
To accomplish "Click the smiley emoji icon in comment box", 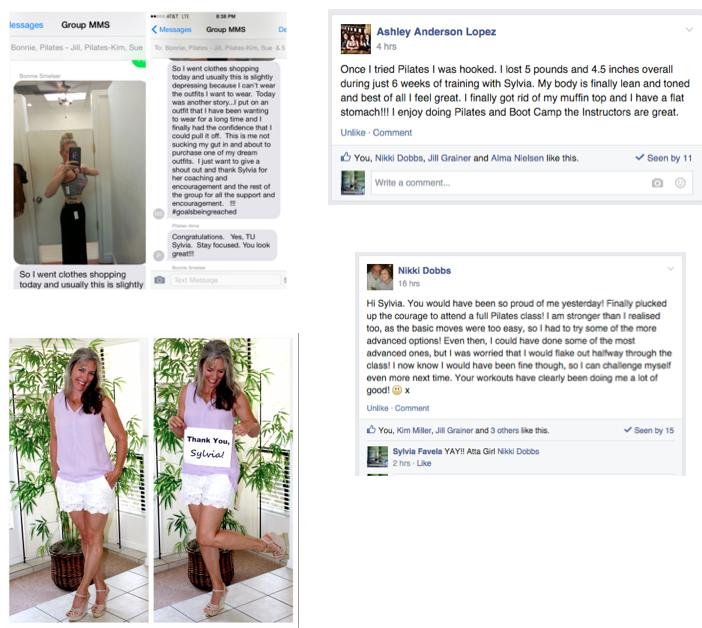I will tap(680, 183).
